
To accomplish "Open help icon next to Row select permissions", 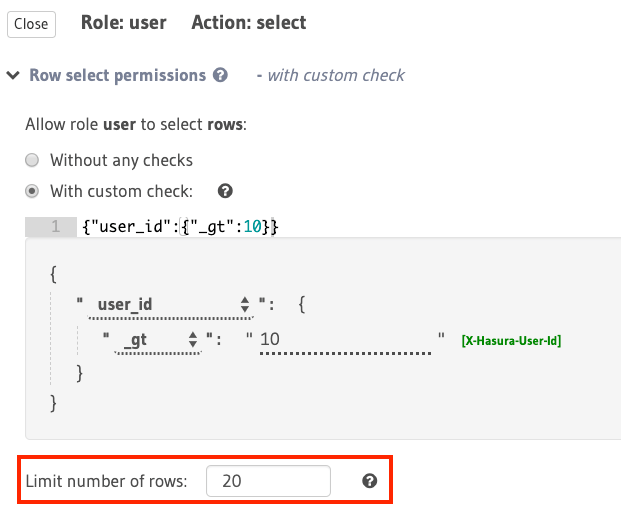I will click(x=220, y=75).
